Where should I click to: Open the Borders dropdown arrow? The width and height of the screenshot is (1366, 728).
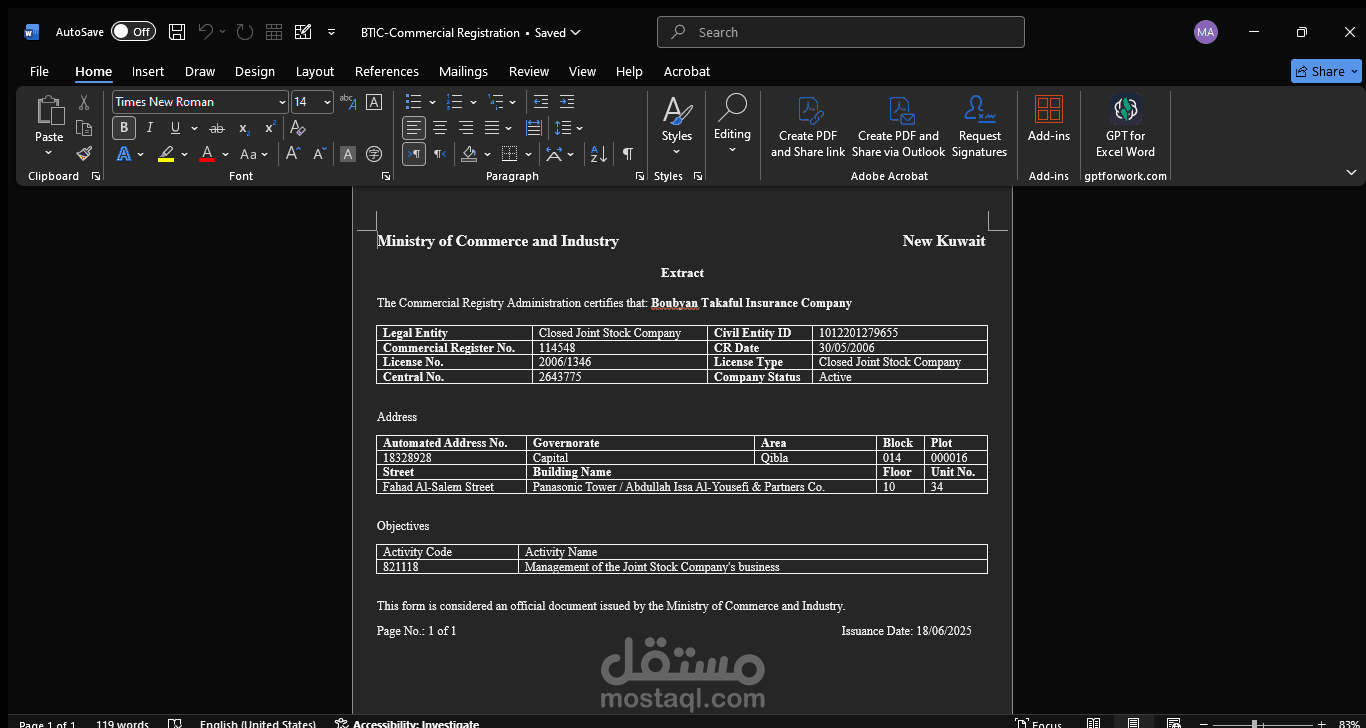[528, 154]
